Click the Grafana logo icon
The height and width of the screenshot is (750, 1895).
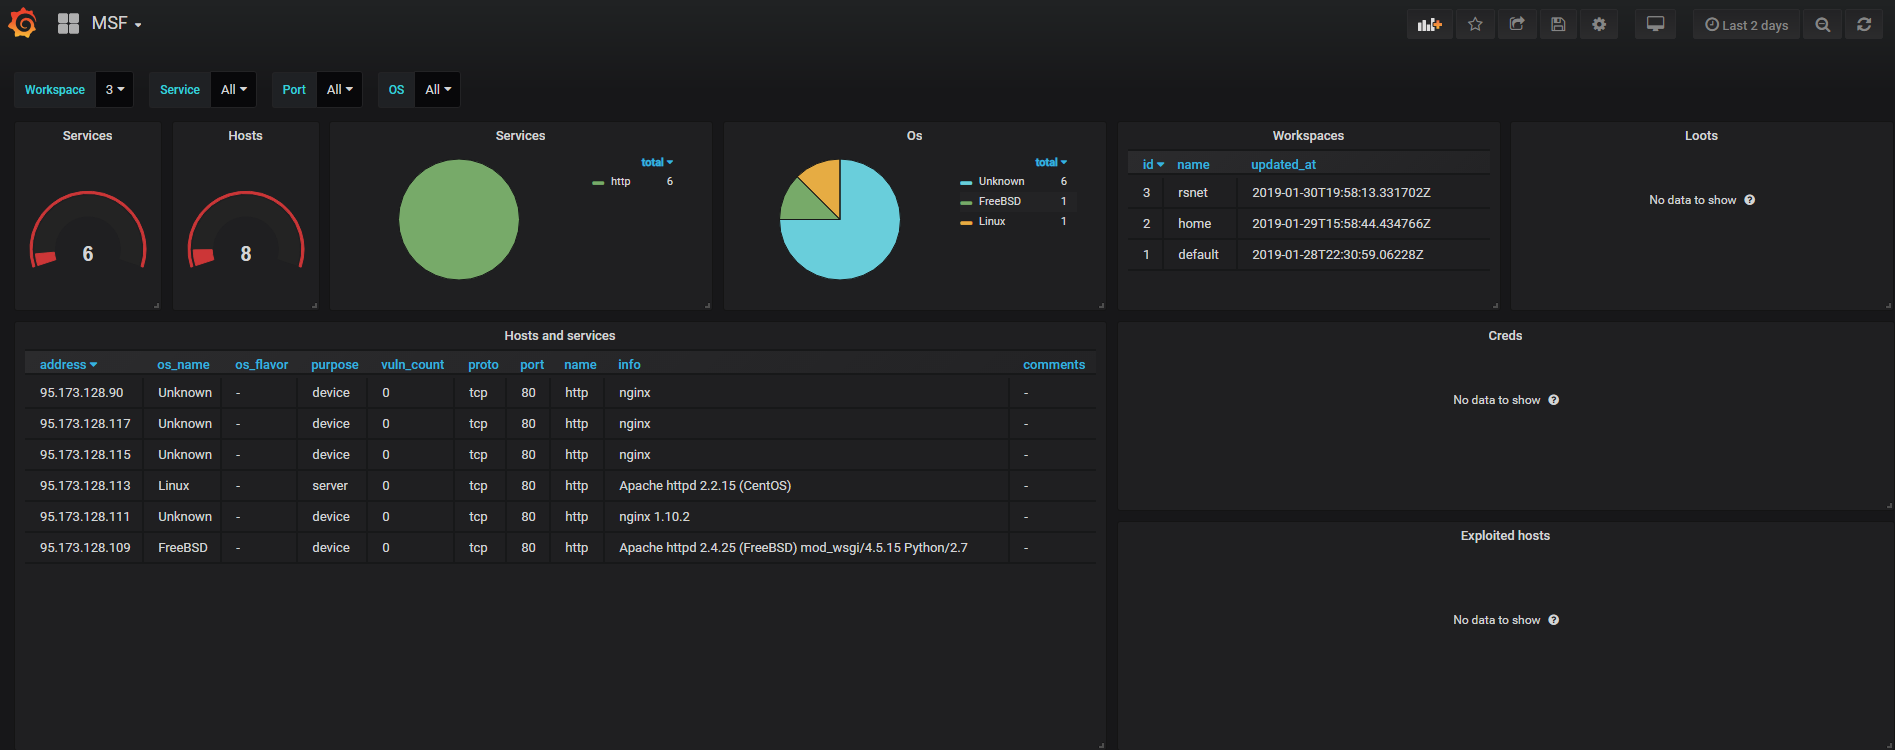coord(22,23)
